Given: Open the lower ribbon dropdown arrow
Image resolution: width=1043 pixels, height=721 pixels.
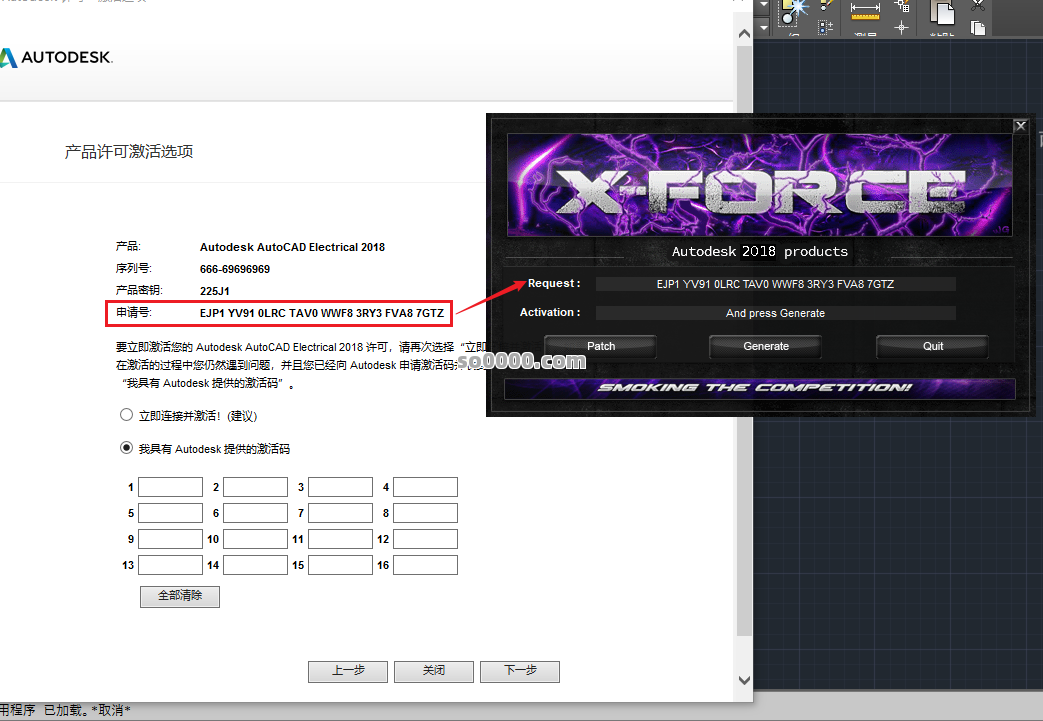Looking at the screenshot, I should (764, 28).
